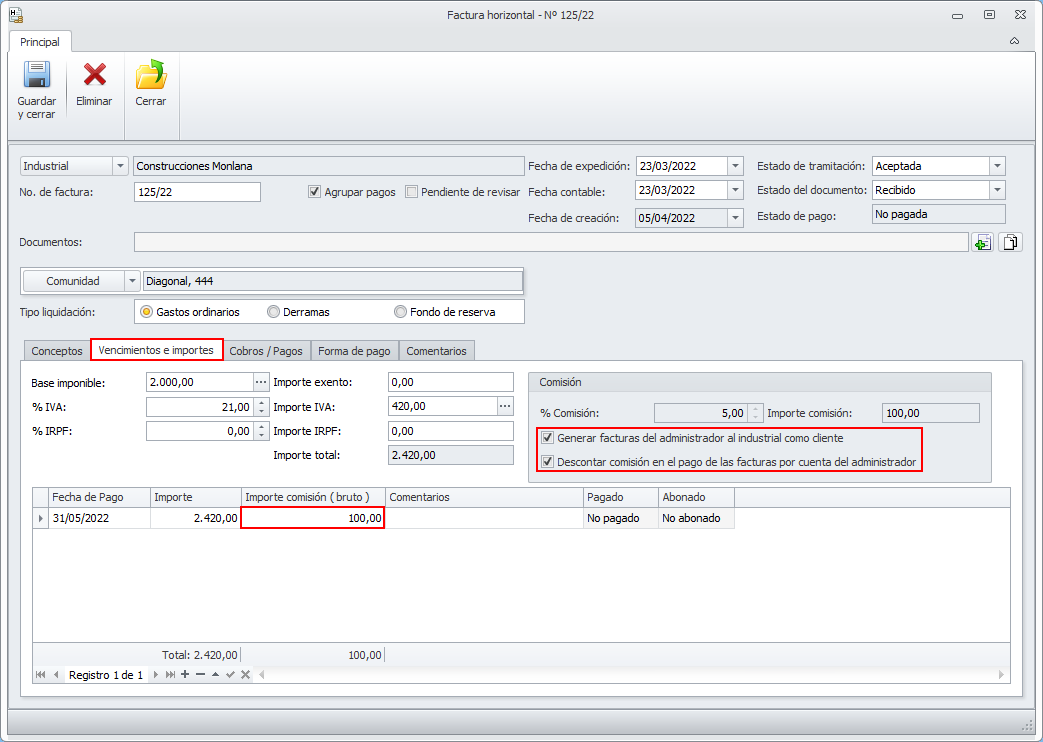Click the grid horizontal scrollbar
The image size is (1043, 742).
(631, 675)
